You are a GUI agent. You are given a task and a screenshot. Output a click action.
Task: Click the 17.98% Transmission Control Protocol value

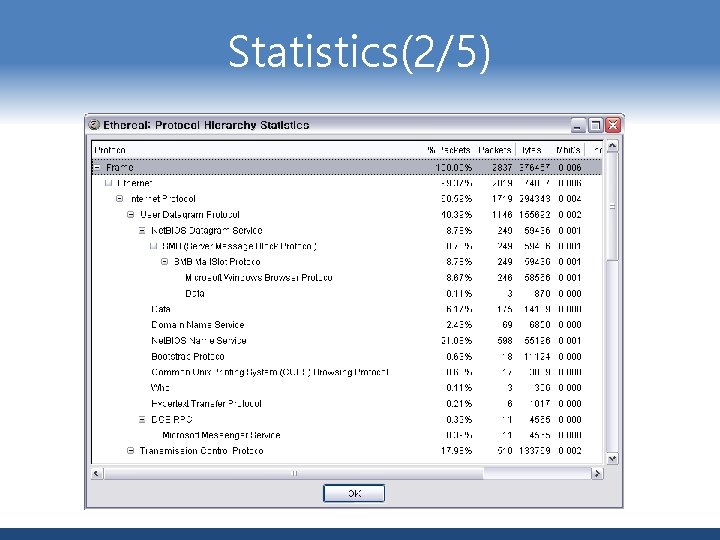point(456,451)
